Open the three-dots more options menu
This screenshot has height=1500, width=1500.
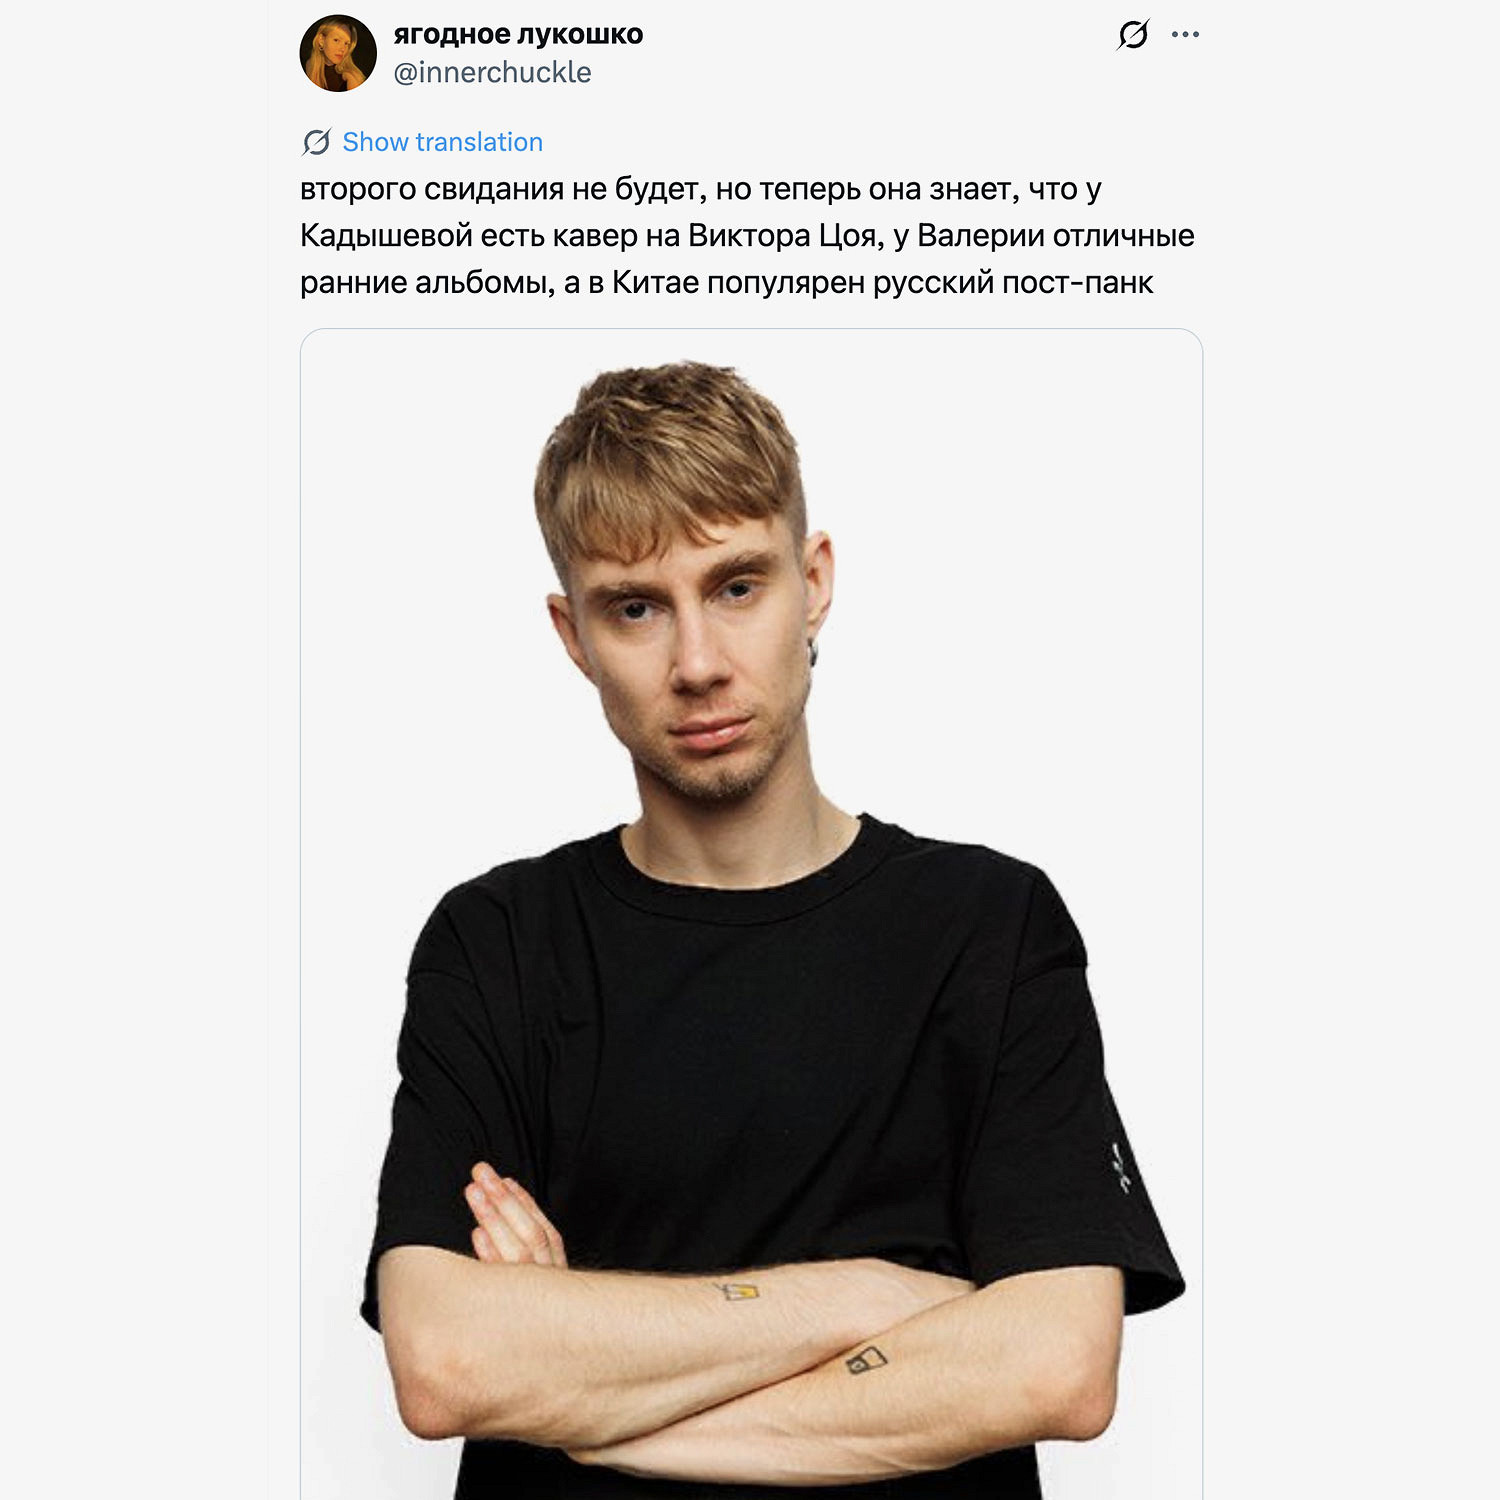pos(1185,35)
